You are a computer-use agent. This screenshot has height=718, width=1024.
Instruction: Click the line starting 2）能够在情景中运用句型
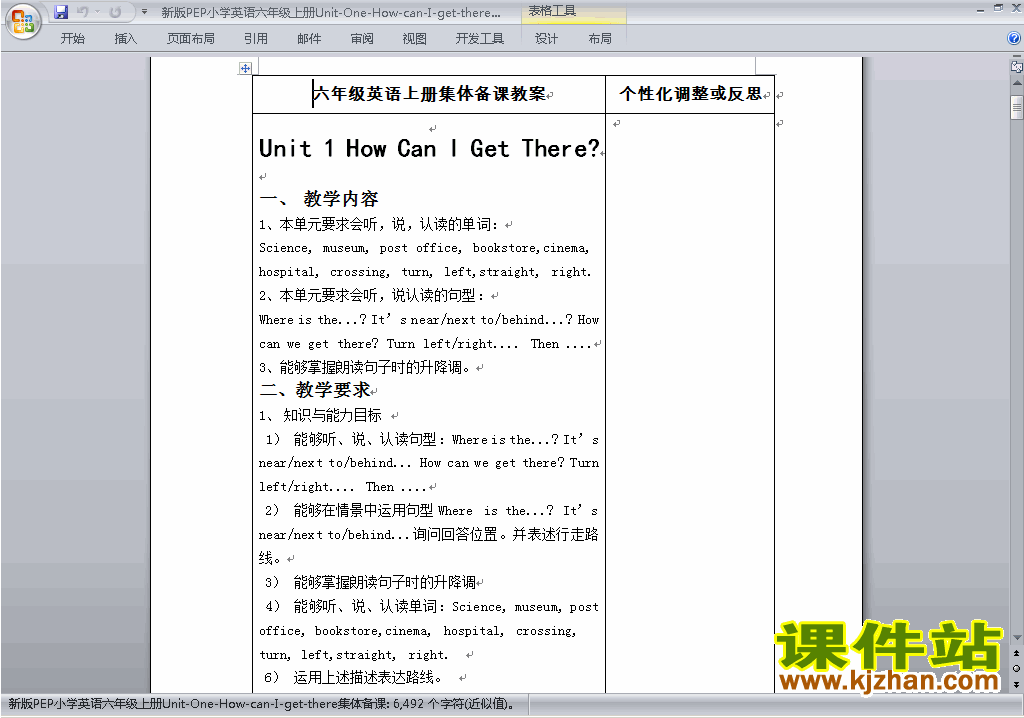[431, 511]
